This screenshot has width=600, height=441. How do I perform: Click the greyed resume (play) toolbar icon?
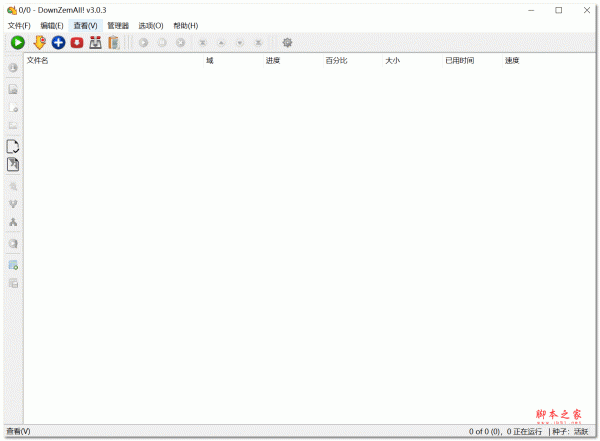click(x=143, y=42)
